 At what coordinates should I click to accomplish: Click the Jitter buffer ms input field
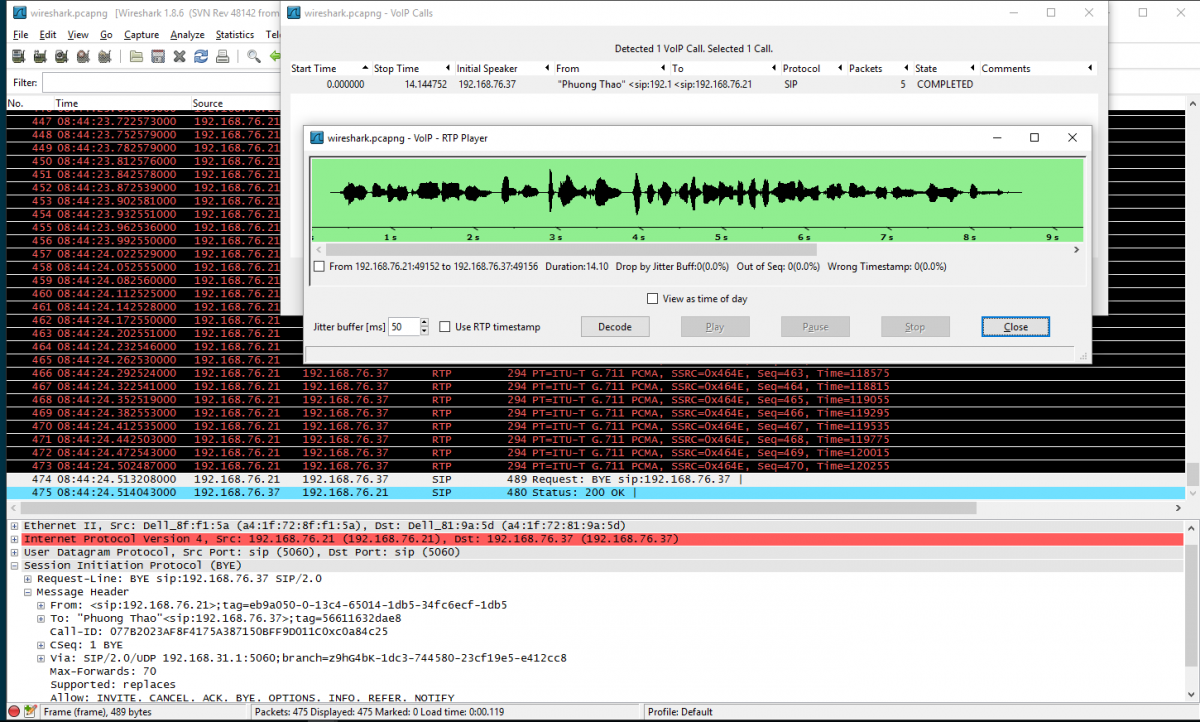pyautogui.click(x=404, y=327)
